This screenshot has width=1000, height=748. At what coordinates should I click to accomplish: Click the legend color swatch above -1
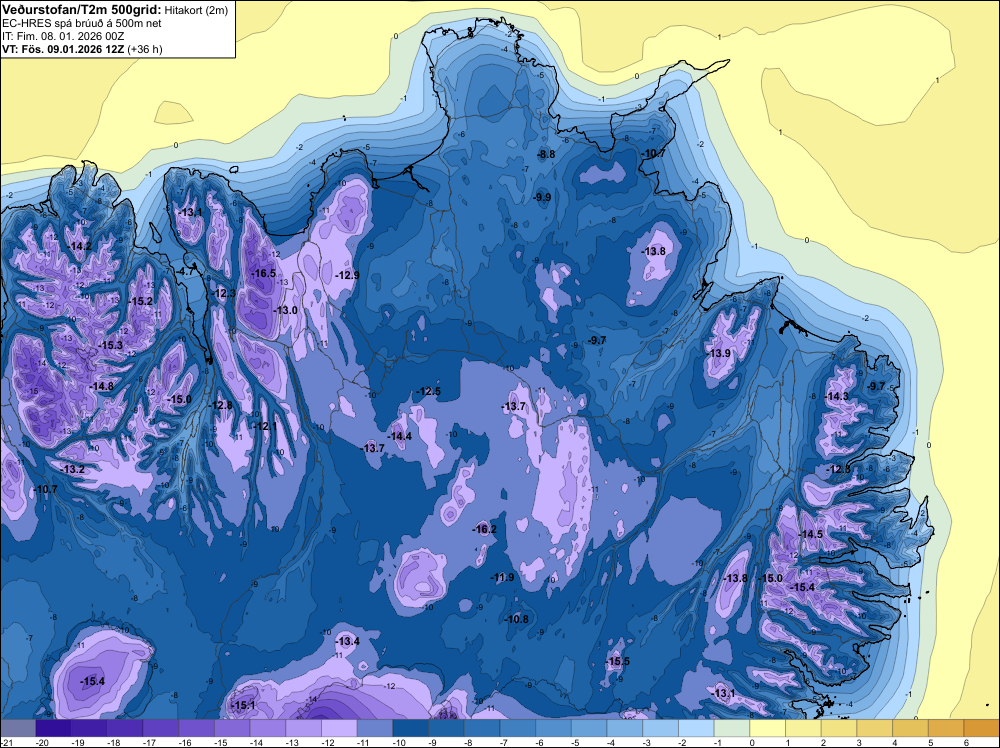coord(732,728)
